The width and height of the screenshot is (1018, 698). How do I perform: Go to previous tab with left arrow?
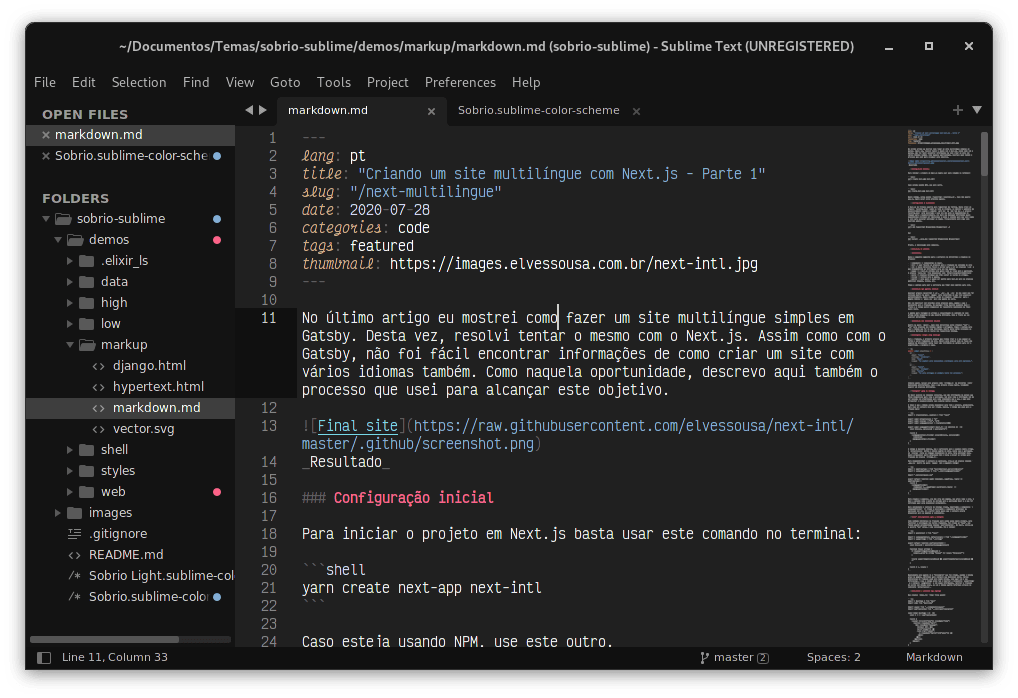tap(249, 110)
